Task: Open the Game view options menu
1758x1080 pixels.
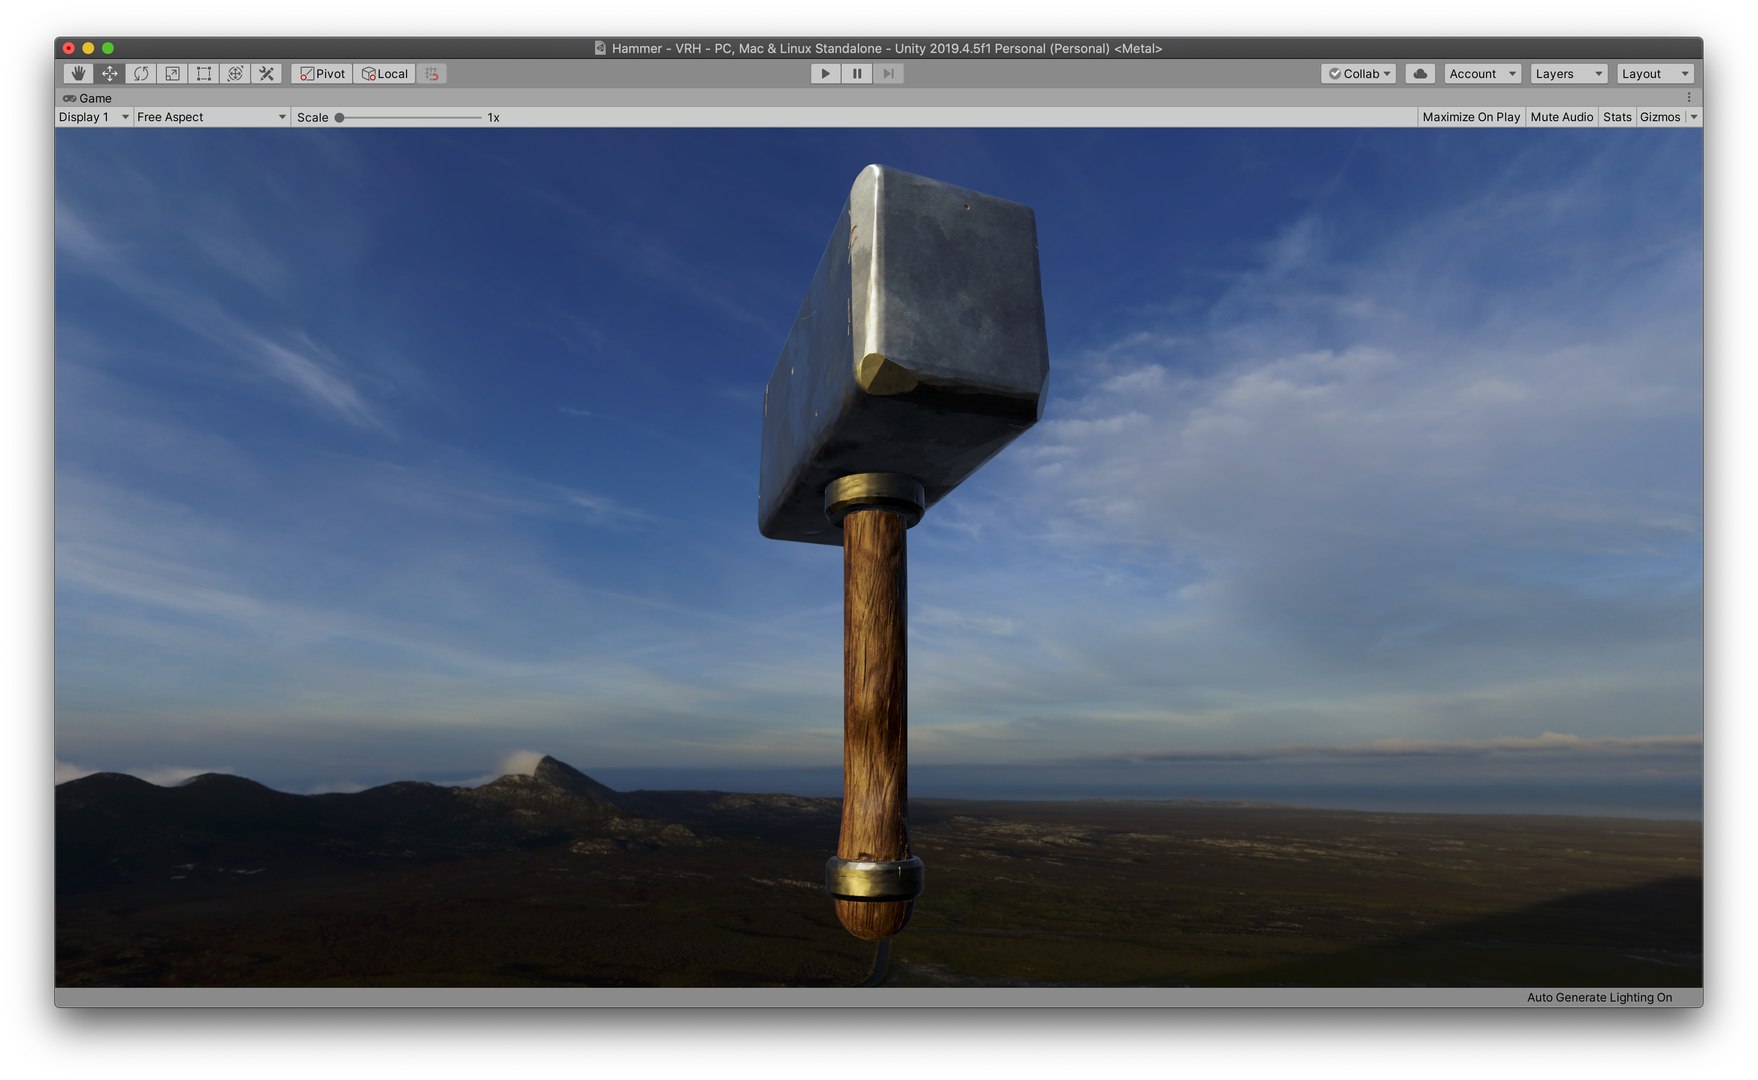Action: (x=1689, y=98)
